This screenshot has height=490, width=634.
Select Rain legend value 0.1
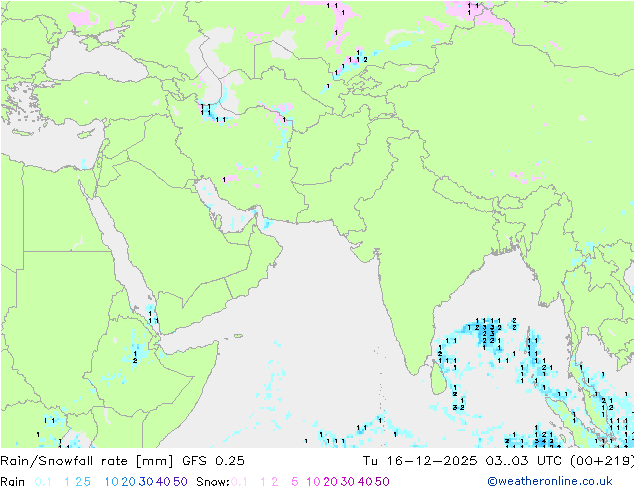tap(43, 482)
